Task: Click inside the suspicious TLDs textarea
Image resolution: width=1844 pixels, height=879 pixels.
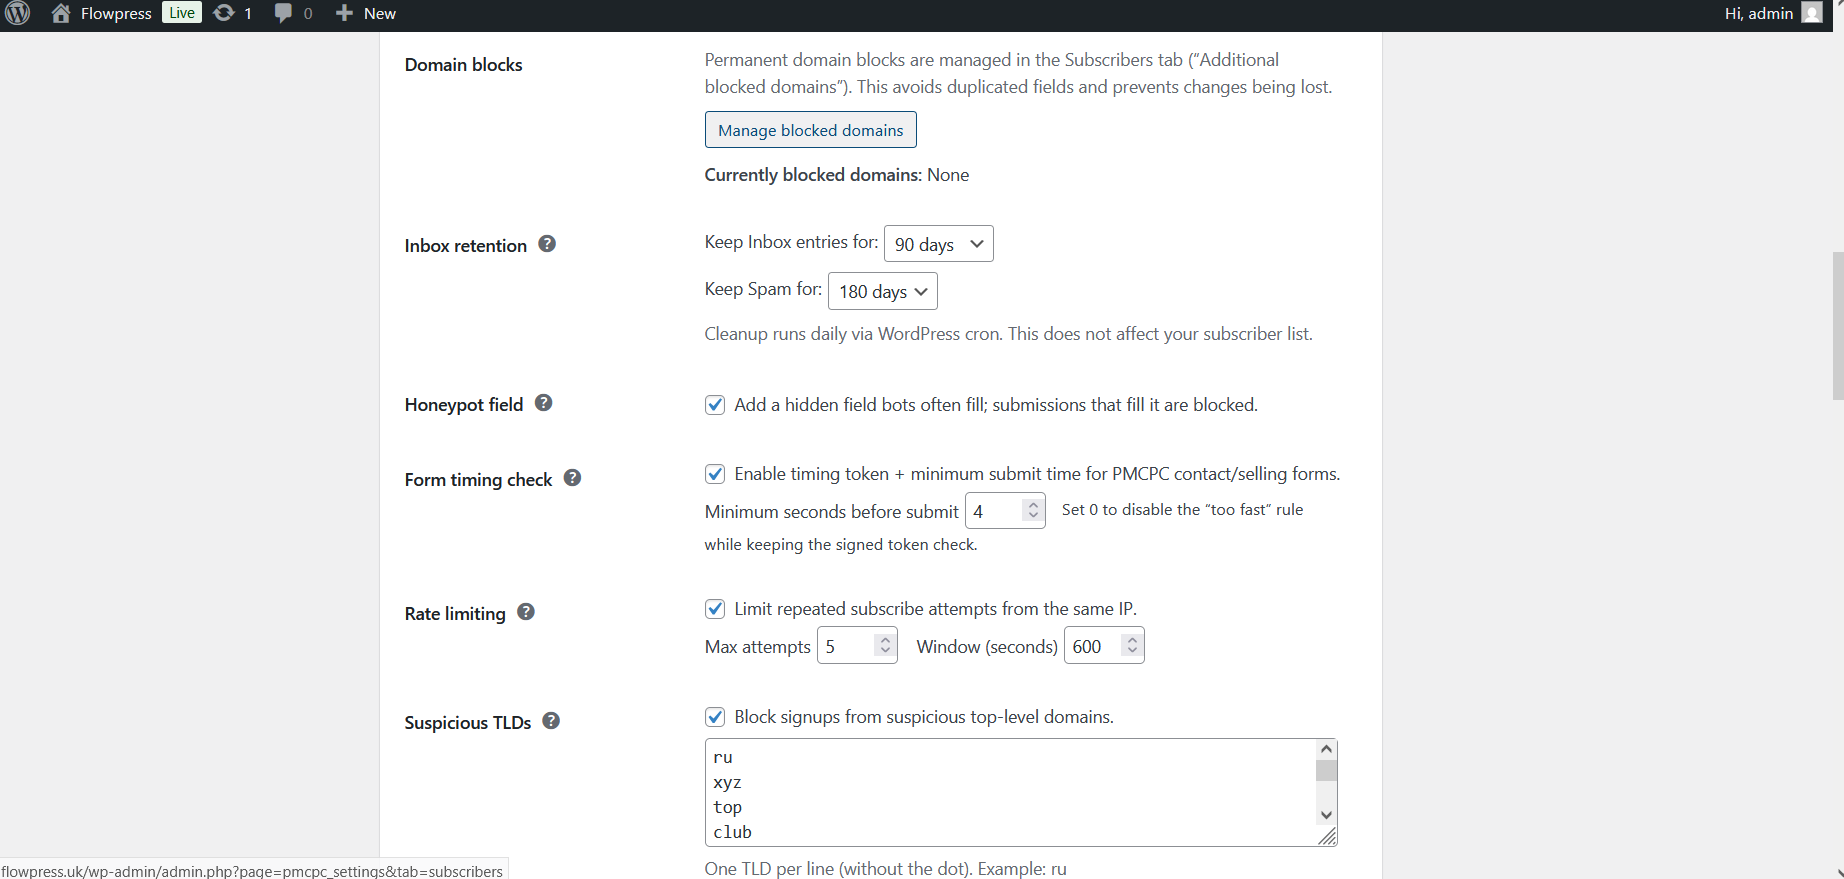Action: [1021, 793]
